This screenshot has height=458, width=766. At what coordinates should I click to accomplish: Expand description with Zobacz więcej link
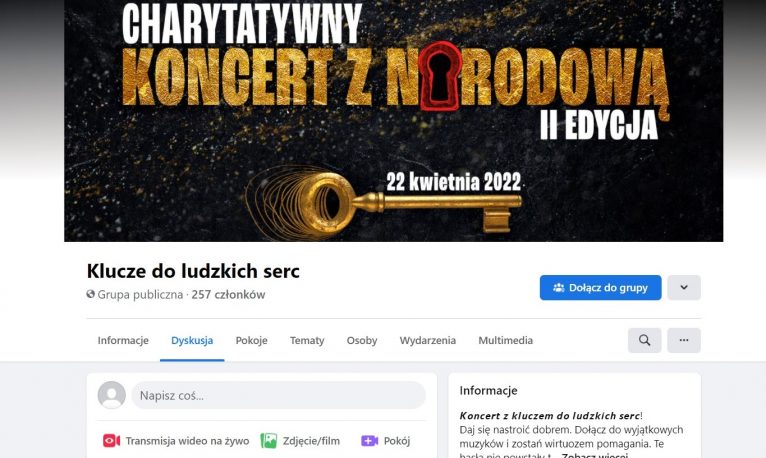[595, 455]
